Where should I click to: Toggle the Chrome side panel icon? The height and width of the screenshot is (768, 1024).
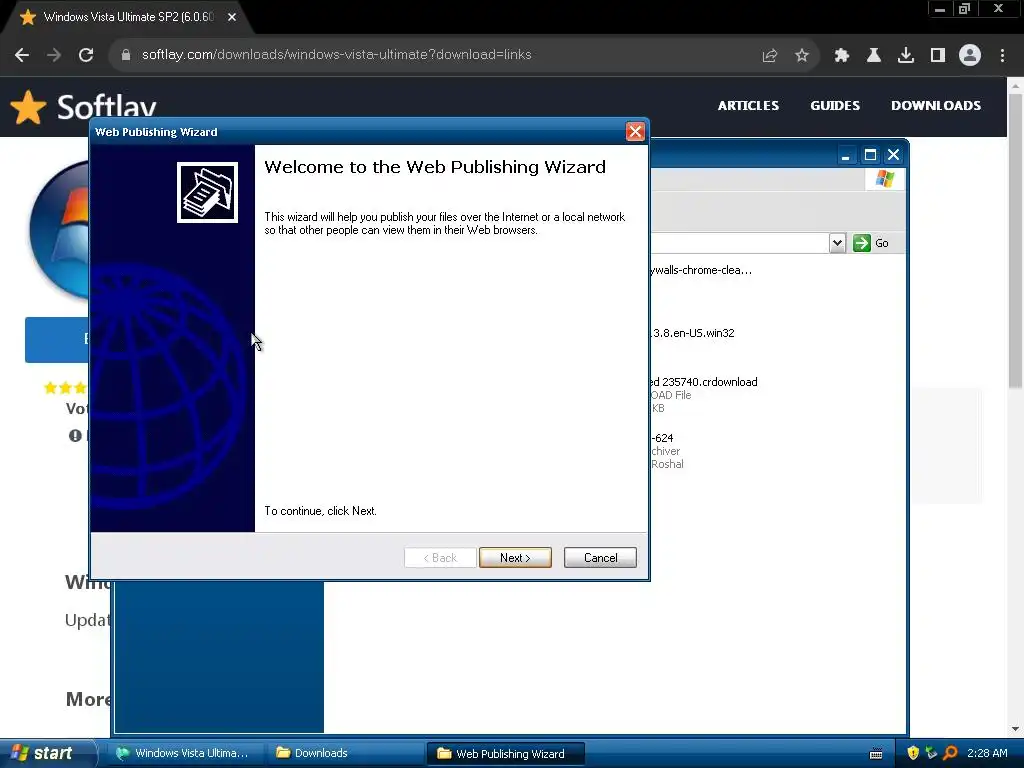pyautogui.click(x=938, y=56)
